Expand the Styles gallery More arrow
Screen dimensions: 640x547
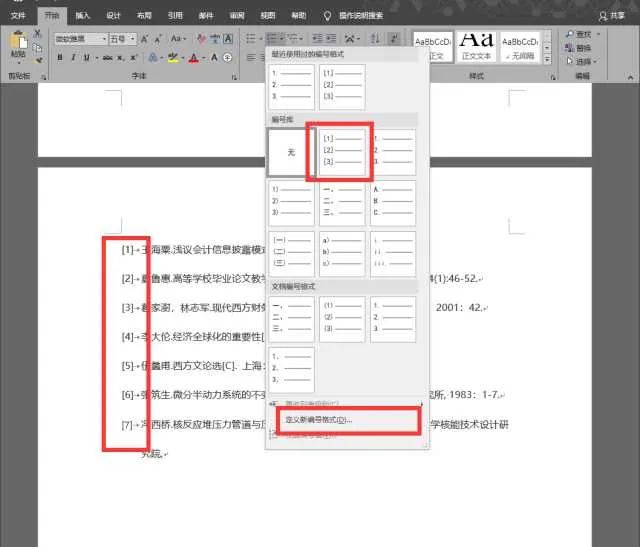point(547,59)
